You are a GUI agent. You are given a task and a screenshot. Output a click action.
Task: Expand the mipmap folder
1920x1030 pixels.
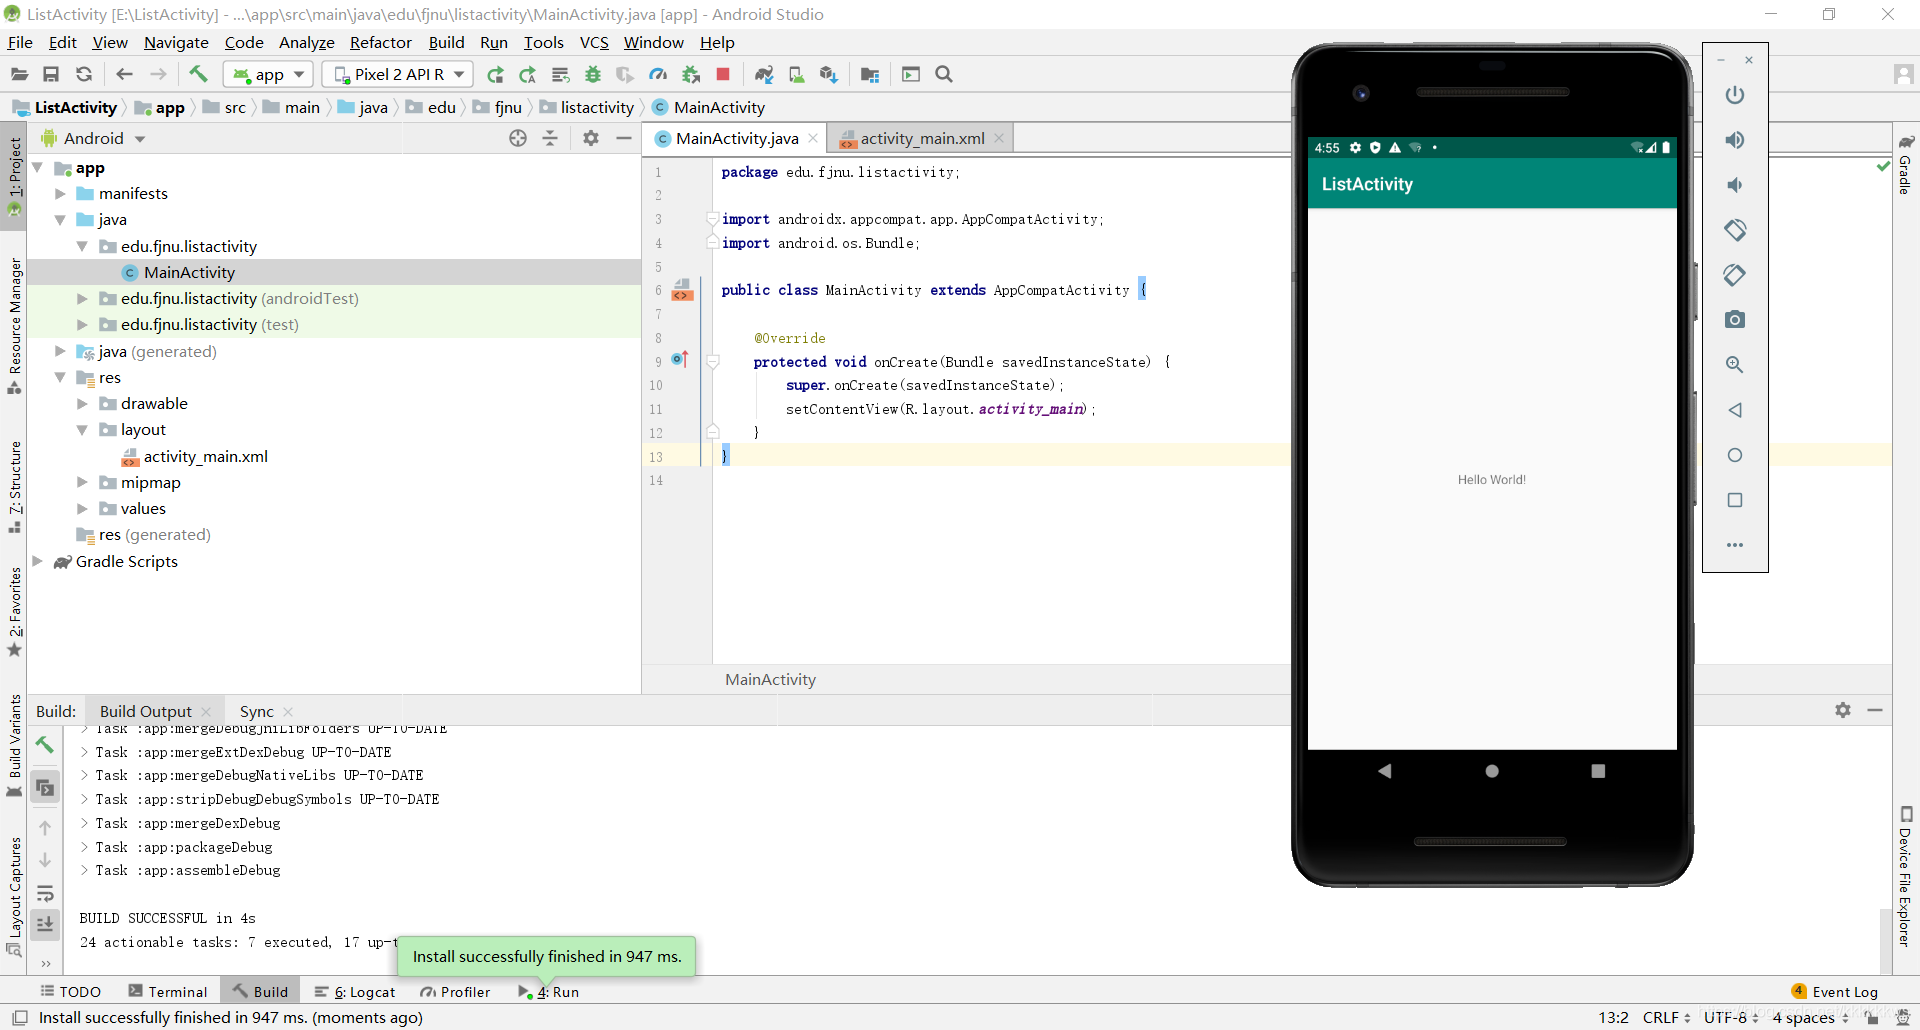coord(82,483)
